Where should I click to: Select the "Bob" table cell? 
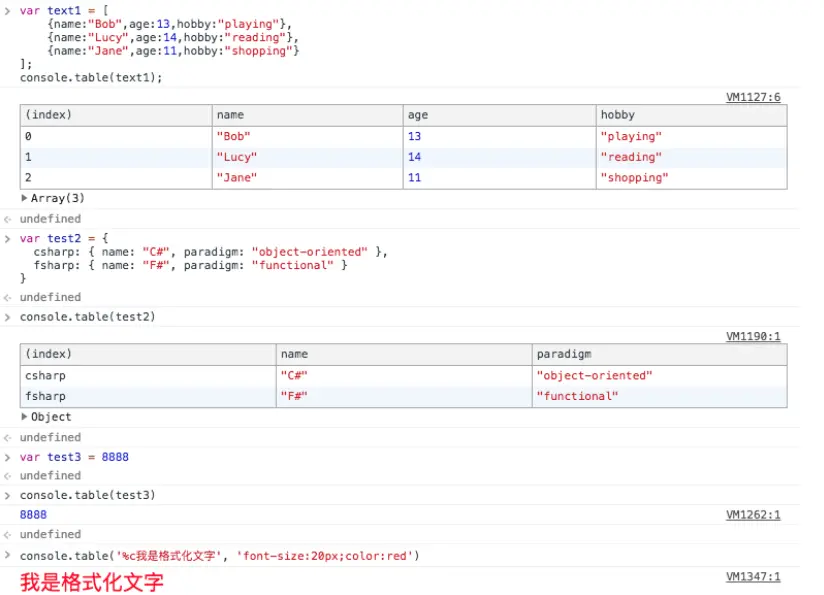(x=307, y=137)
